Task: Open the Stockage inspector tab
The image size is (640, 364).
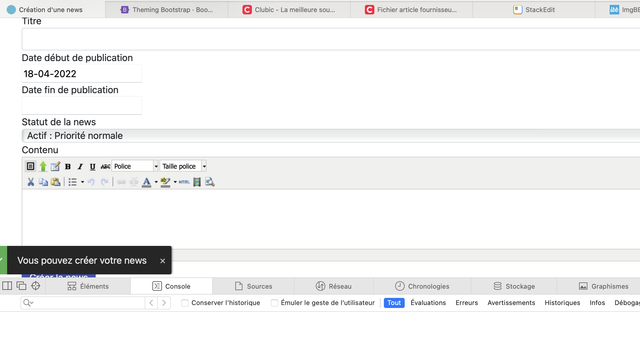Action: 514,286
